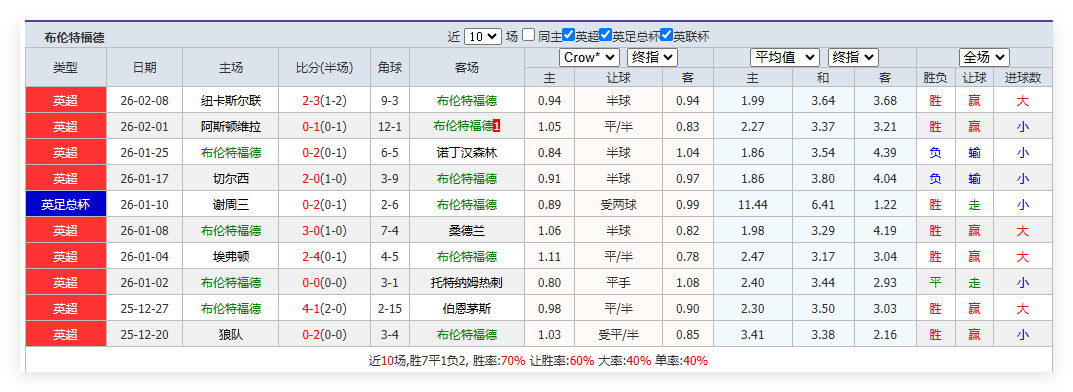Select the 比分(半场) column header
This screenshot has height=392, width=1073.
[x=324, y=67]
